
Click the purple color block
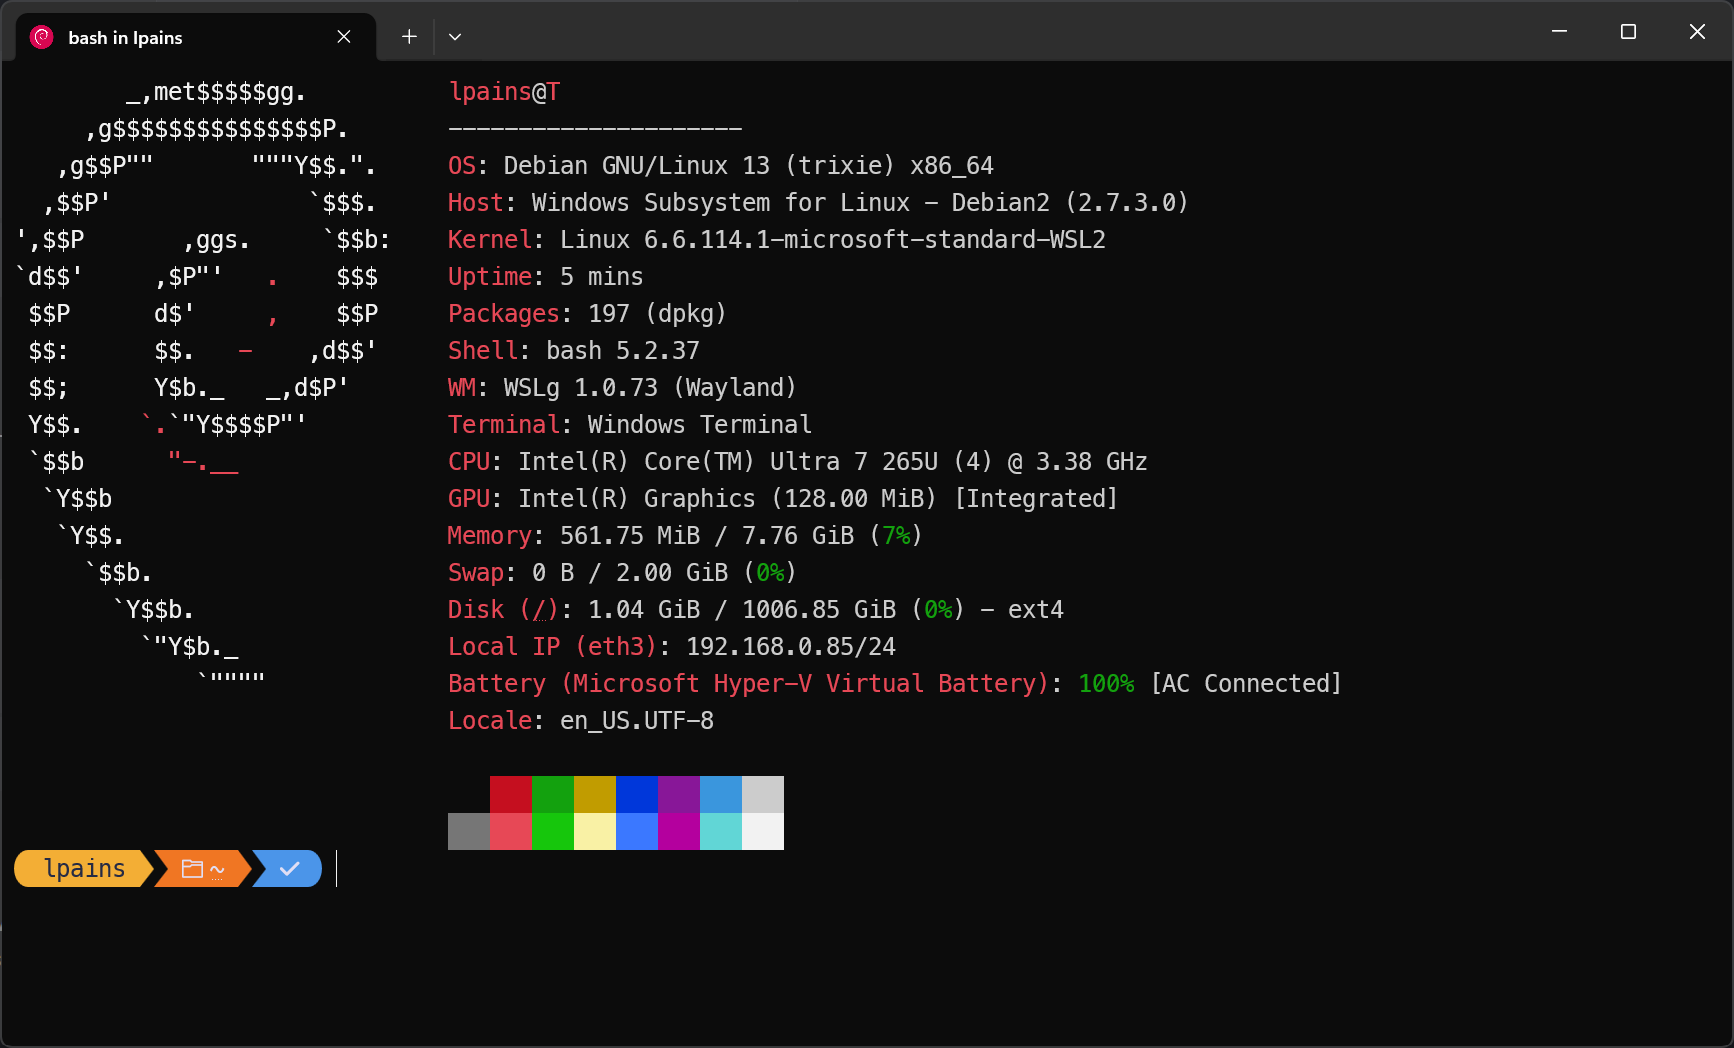(x=679, y=794)
